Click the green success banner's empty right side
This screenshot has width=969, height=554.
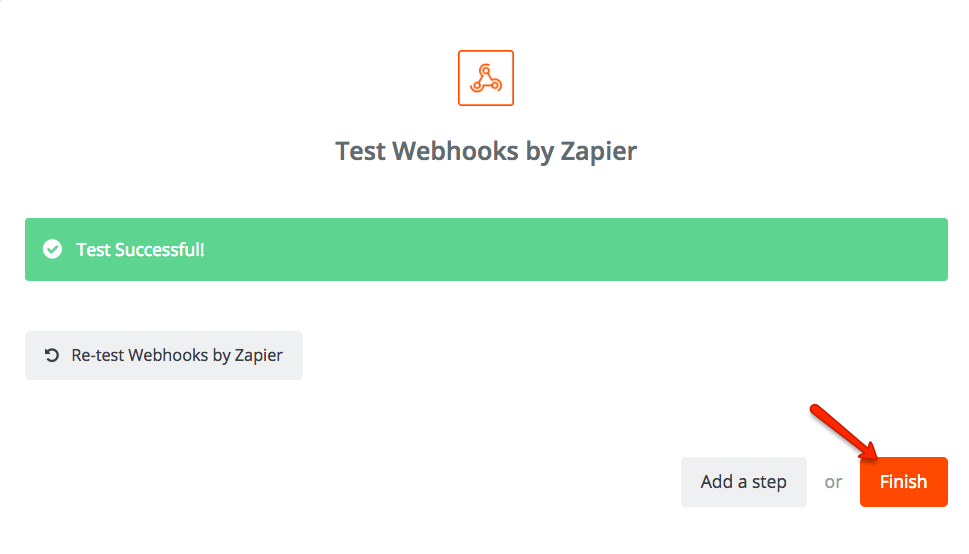pyautogui.click(x=700, y=249)
